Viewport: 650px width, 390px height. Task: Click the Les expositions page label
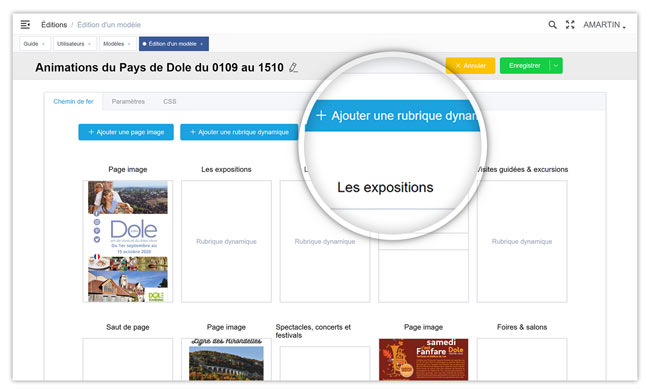pos(226,169)
